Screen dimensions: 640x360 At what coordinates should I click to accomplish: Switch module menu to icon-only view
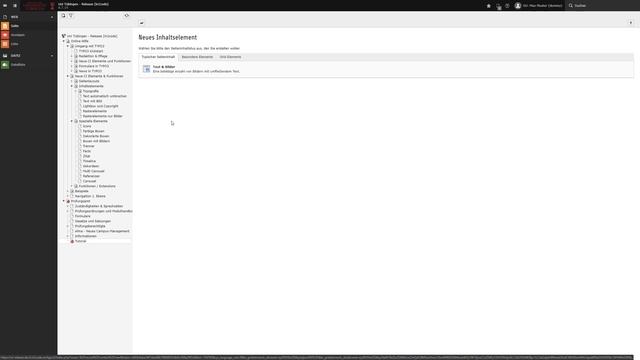tap(15, 6)
